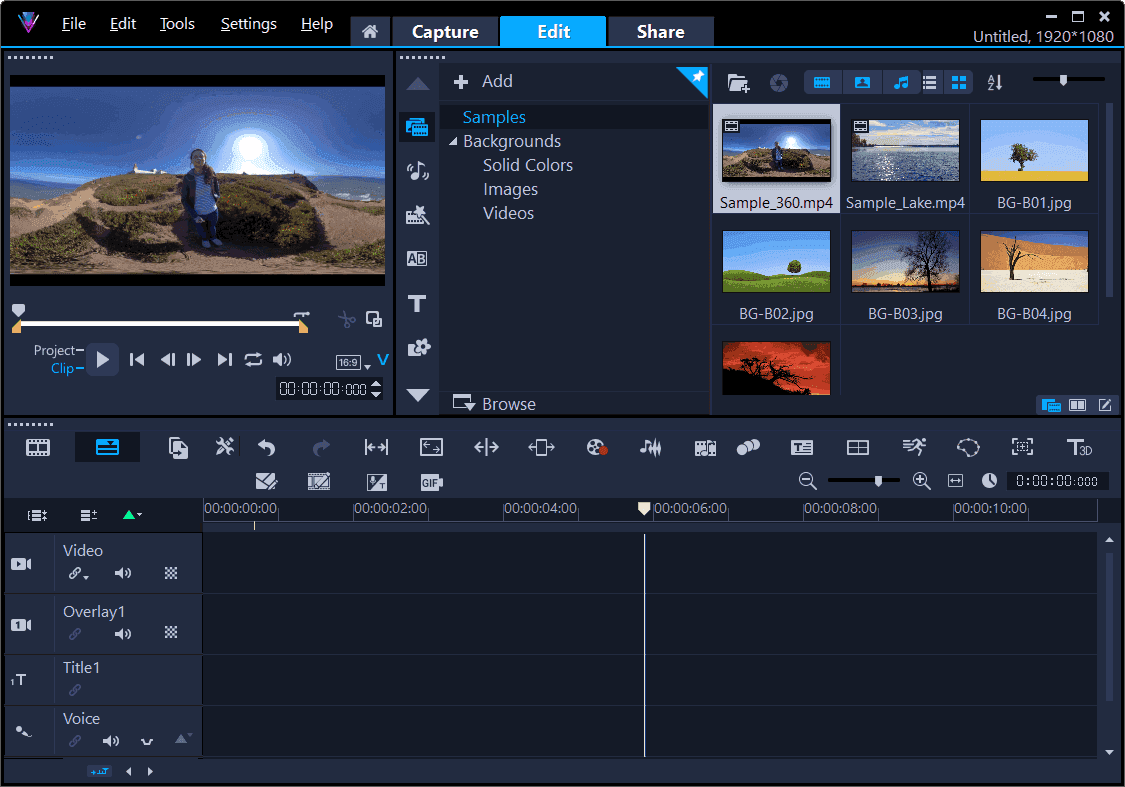1125x787 pixels.
Task: Open the 3D Title Editor
Action: coord(1078,448)
